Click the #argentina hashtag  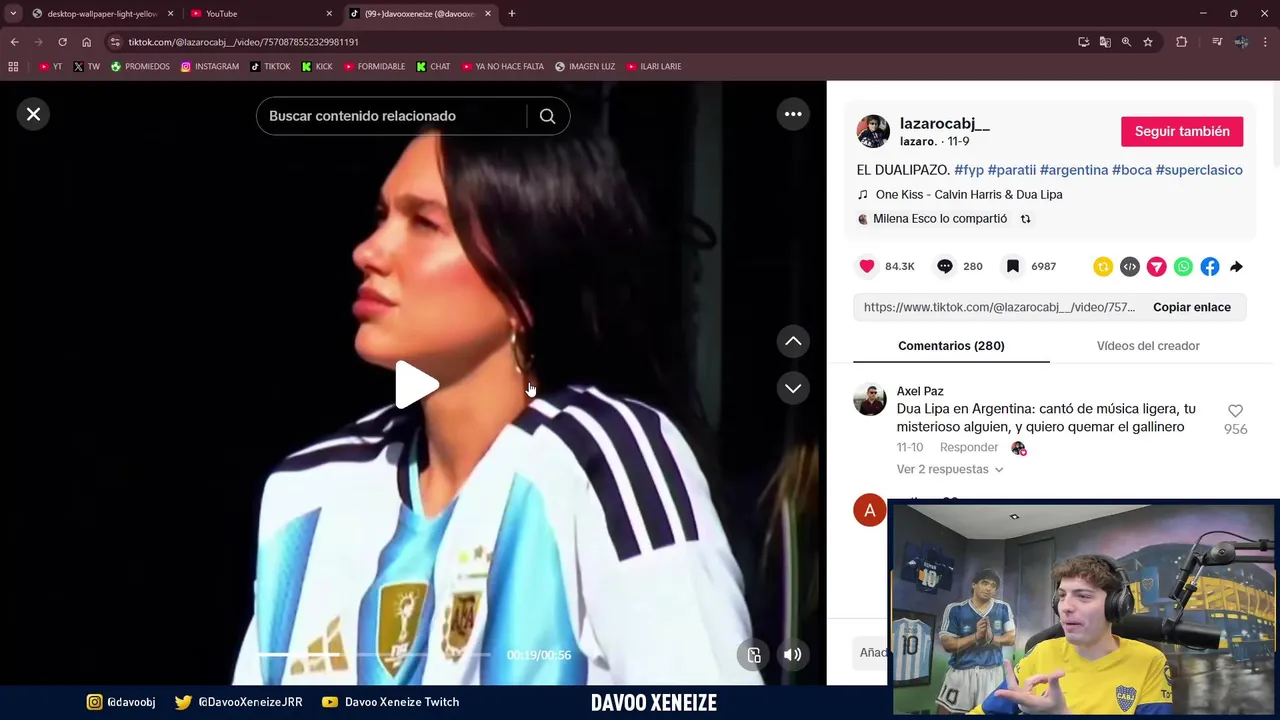[1074, 170]
